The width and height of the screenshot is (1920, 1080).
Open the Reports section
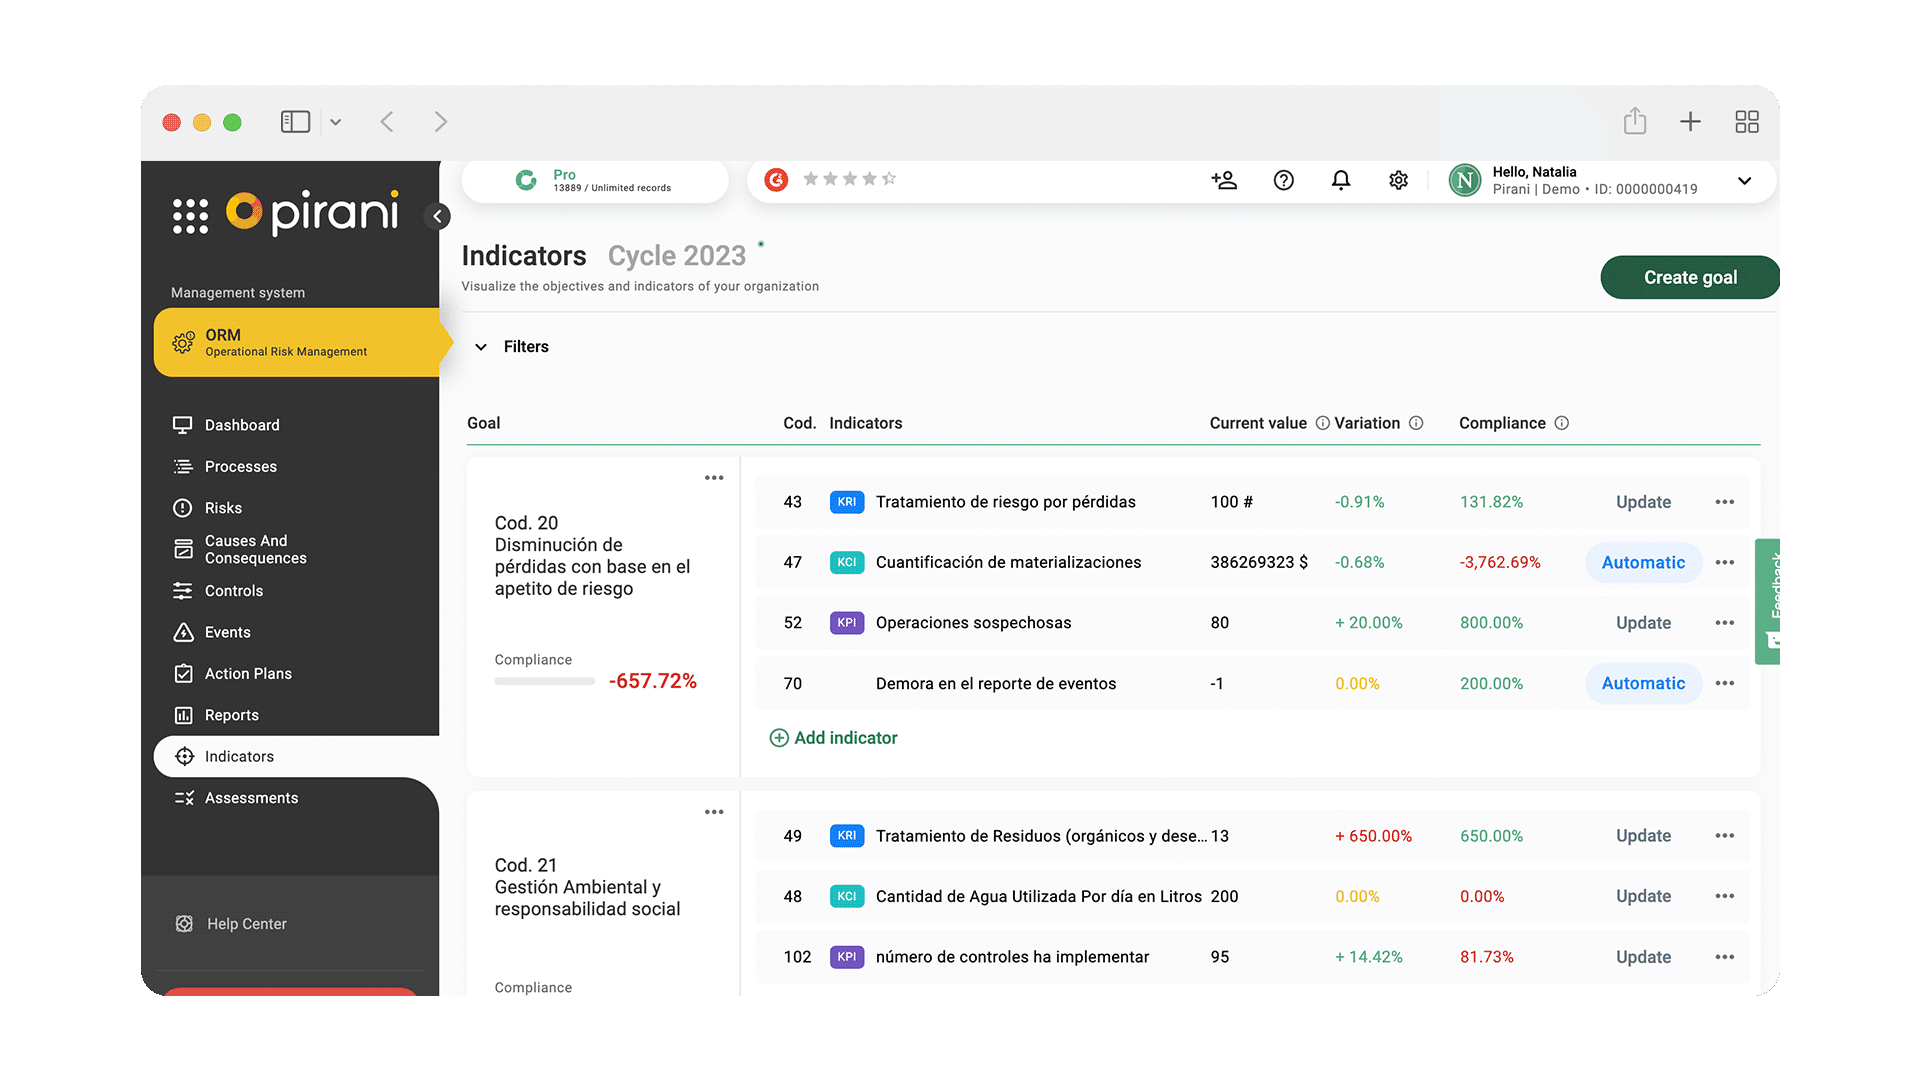click(230, 714)
